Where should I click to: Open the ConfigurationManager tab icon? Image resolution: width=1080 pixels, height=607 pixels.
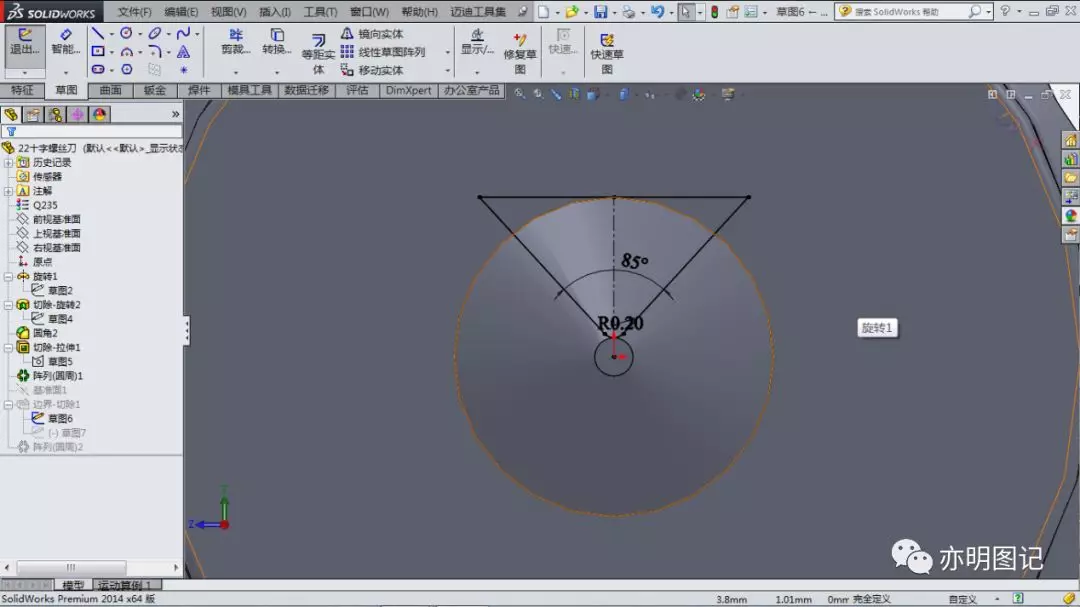pos(55,114)
